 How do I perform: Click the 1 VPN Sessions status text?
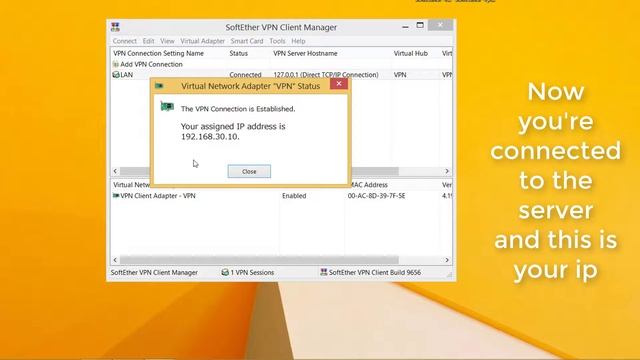(252, 272)
